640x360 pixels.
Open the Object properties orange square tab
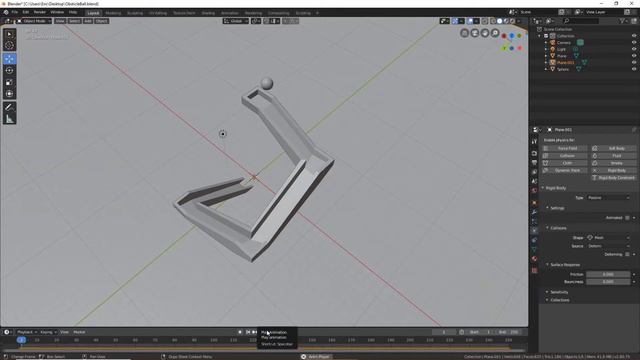click(x=534, y=203)
